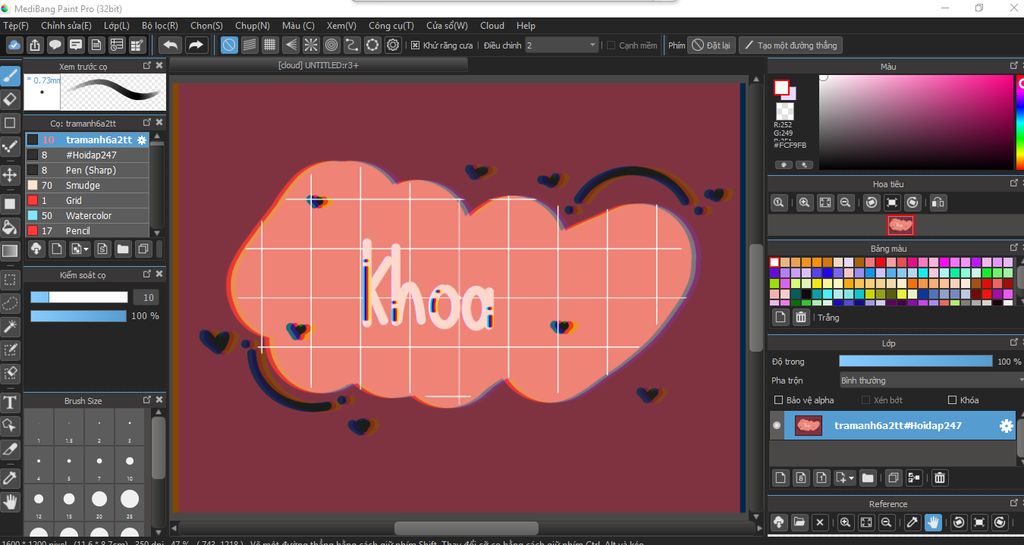Select the Move tool
Screen dimensions: 1024x545
pyautogui.click(x=10, y=175)
